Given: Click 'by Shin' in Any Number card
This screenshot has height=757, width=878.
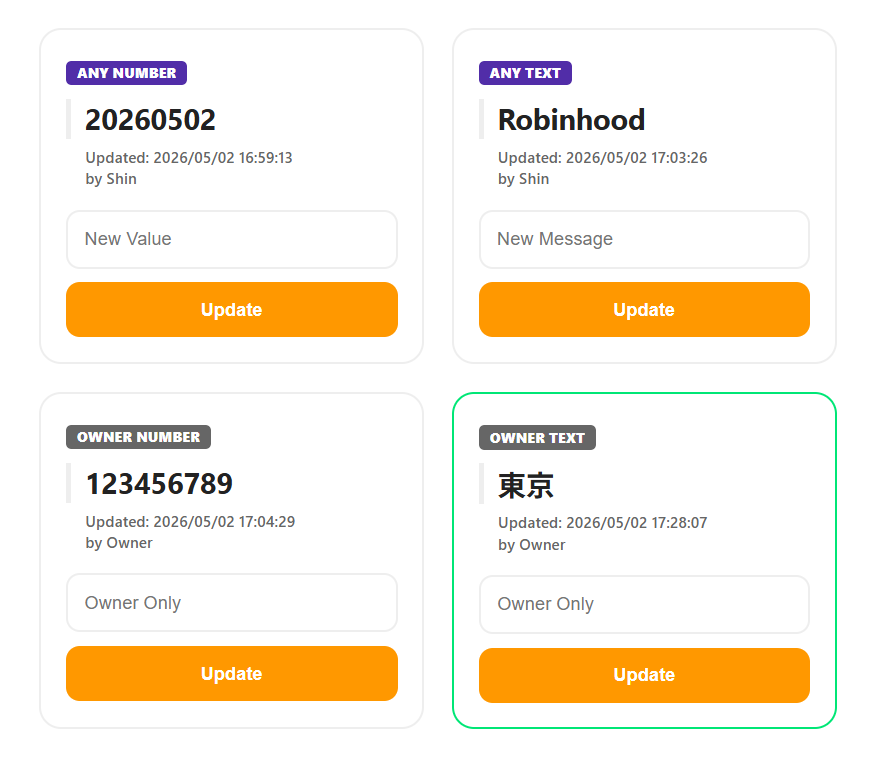Looking at the screenshot, I should click(x=111, y=179).
